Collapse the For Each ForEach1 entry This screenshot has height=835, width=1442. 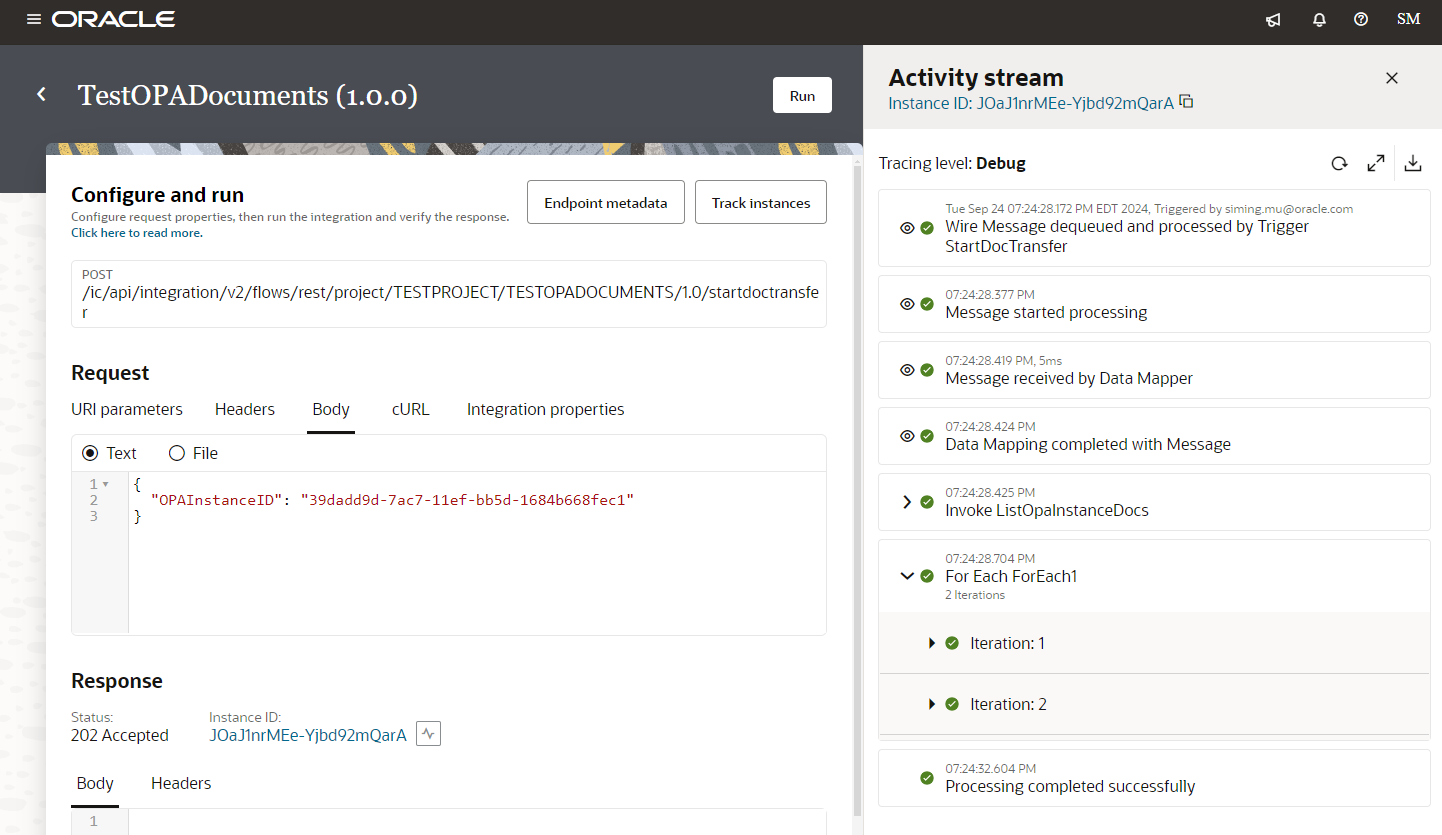[x=907, y=576]
